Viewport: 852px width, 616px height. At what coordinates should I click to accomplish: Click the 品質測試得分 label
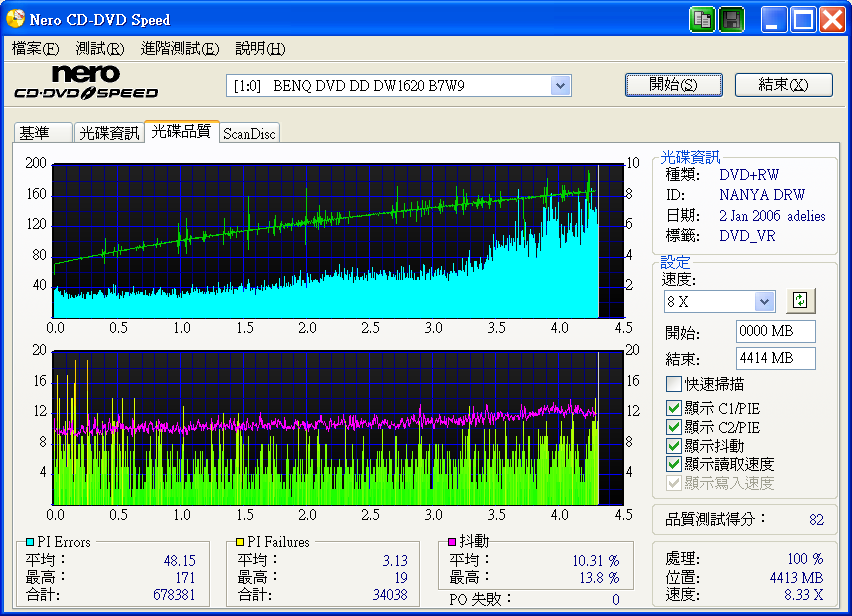[x=716, y=520]
